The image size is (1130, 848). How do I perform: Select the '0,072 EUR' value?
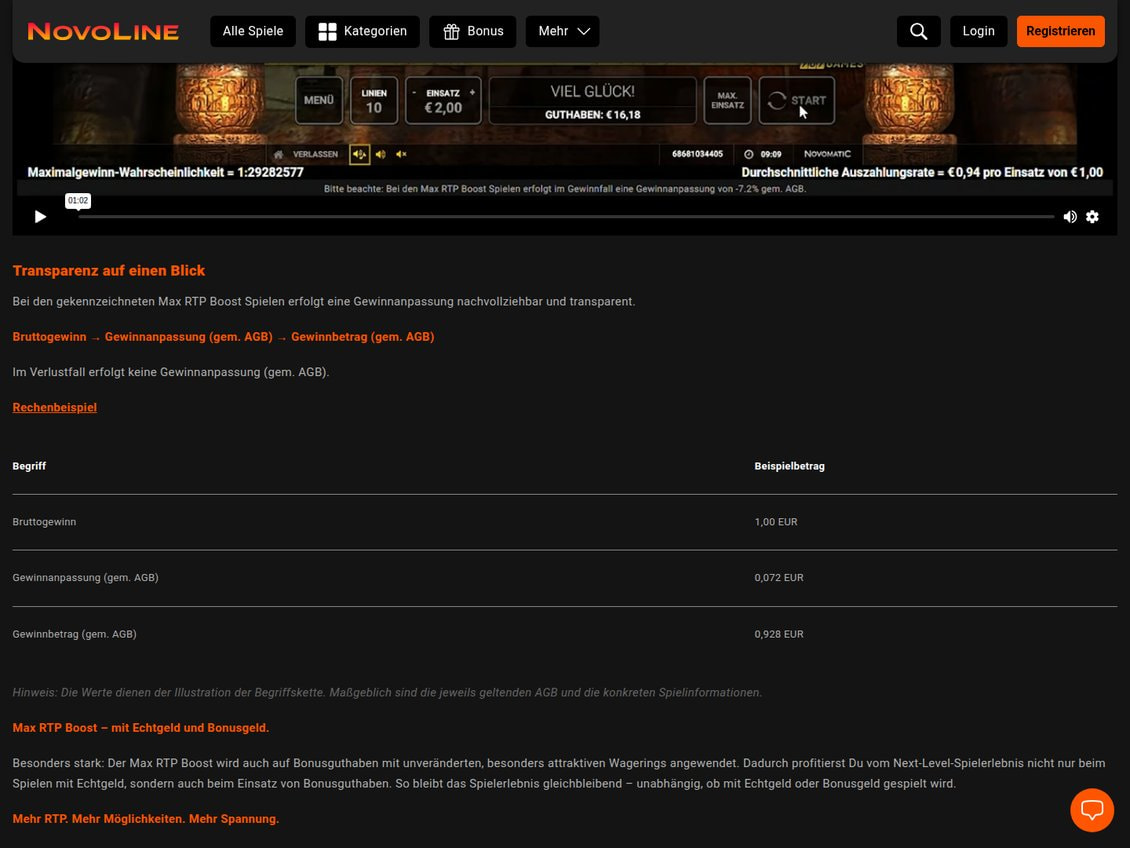point(779,578)
